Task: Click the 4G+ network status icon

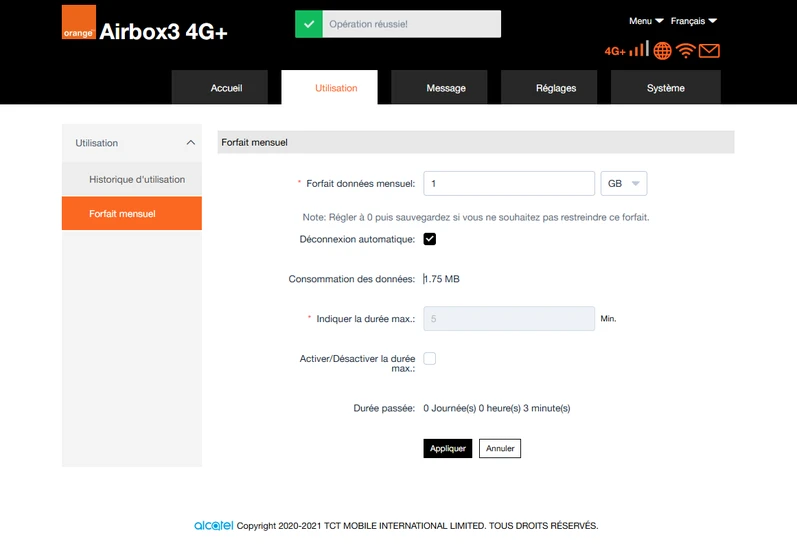Action: click(x=615, y=51)
